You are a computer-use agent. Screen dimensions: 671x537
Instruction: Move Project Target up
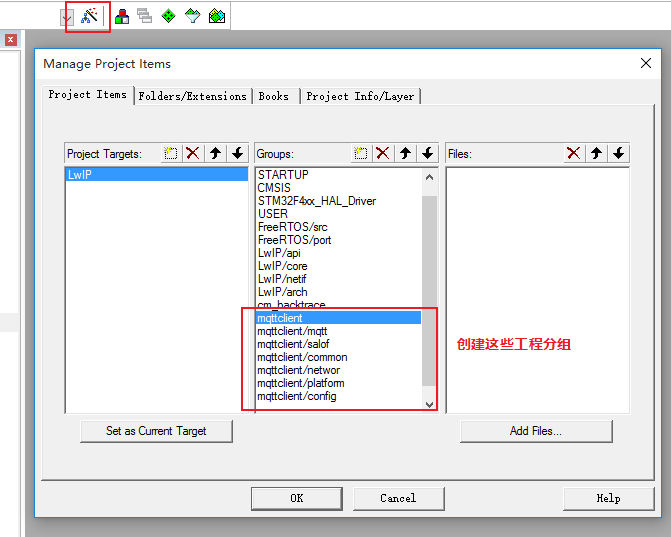215,153
